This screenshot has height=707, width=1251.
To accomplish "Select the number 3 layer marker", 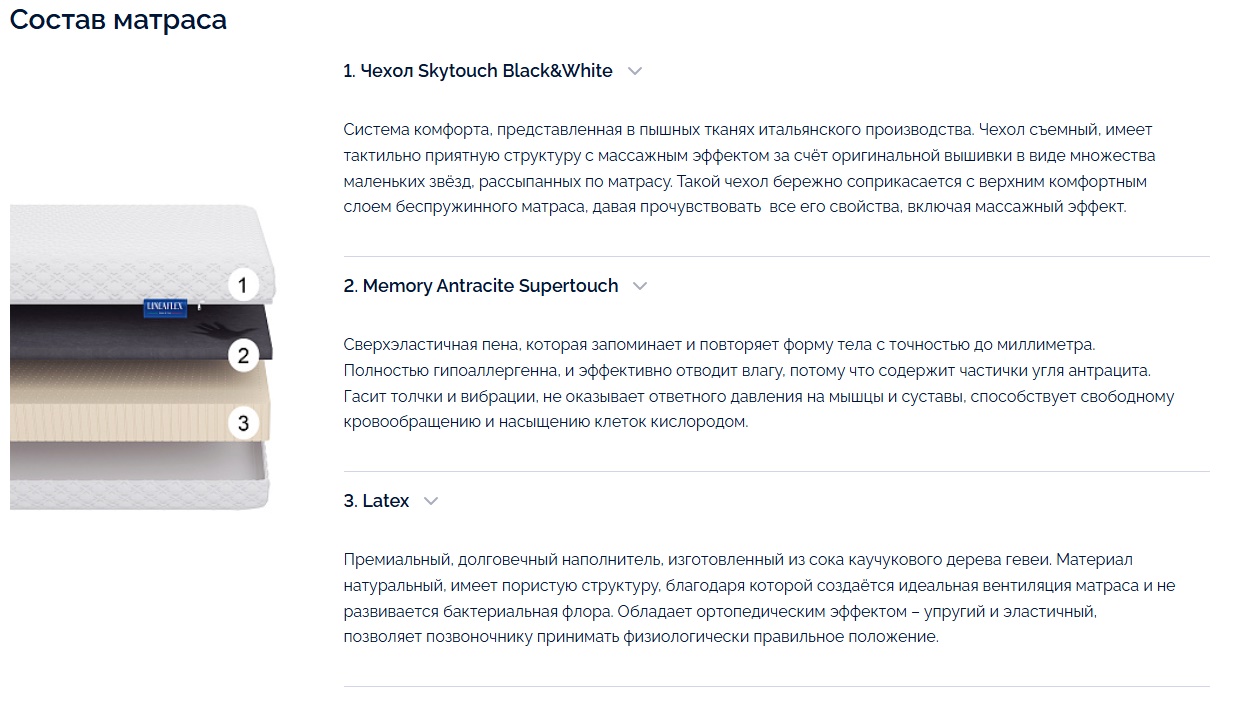I will [x=243, y=423].
